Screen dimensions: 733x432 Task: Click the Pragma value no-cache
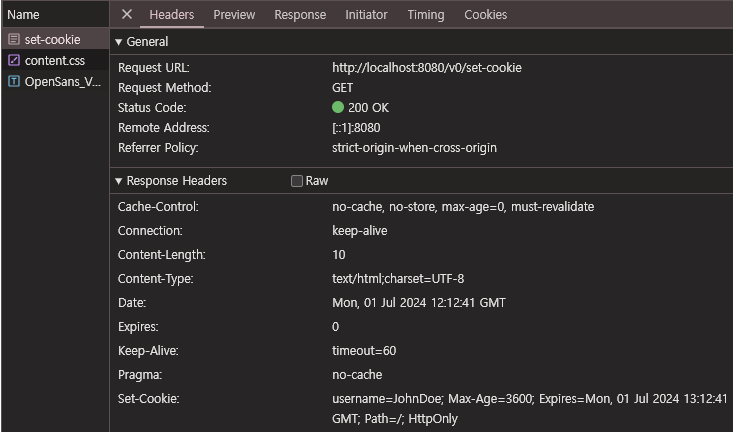click(357, 375)
